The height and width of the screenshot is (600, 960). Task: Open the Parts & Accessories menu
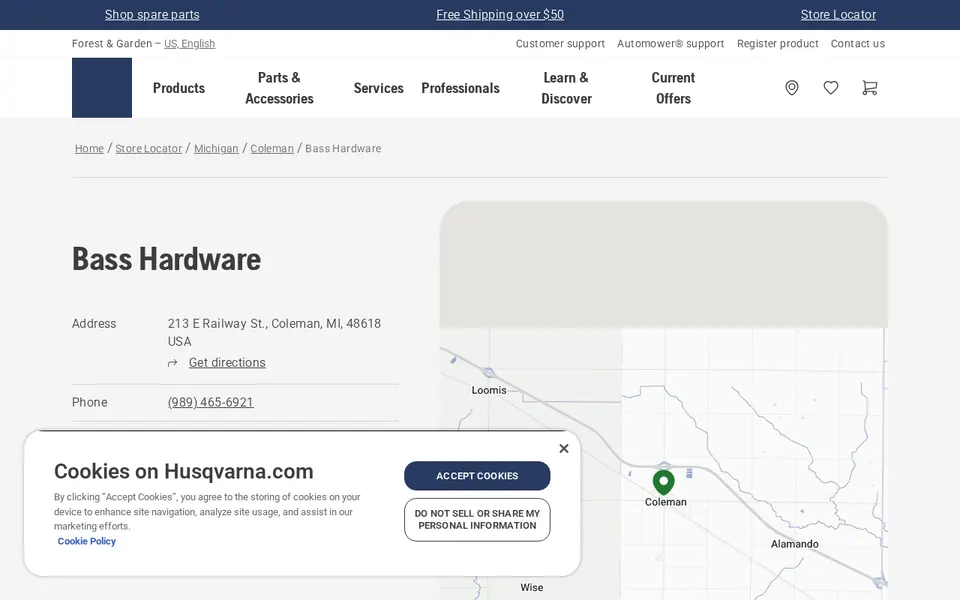click(x=279, y=88)
